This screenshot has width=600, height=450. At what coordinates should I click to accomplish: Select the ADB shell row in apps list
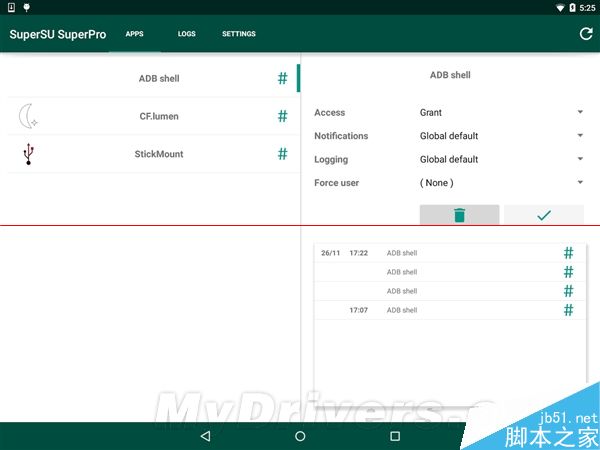(153, 78)
